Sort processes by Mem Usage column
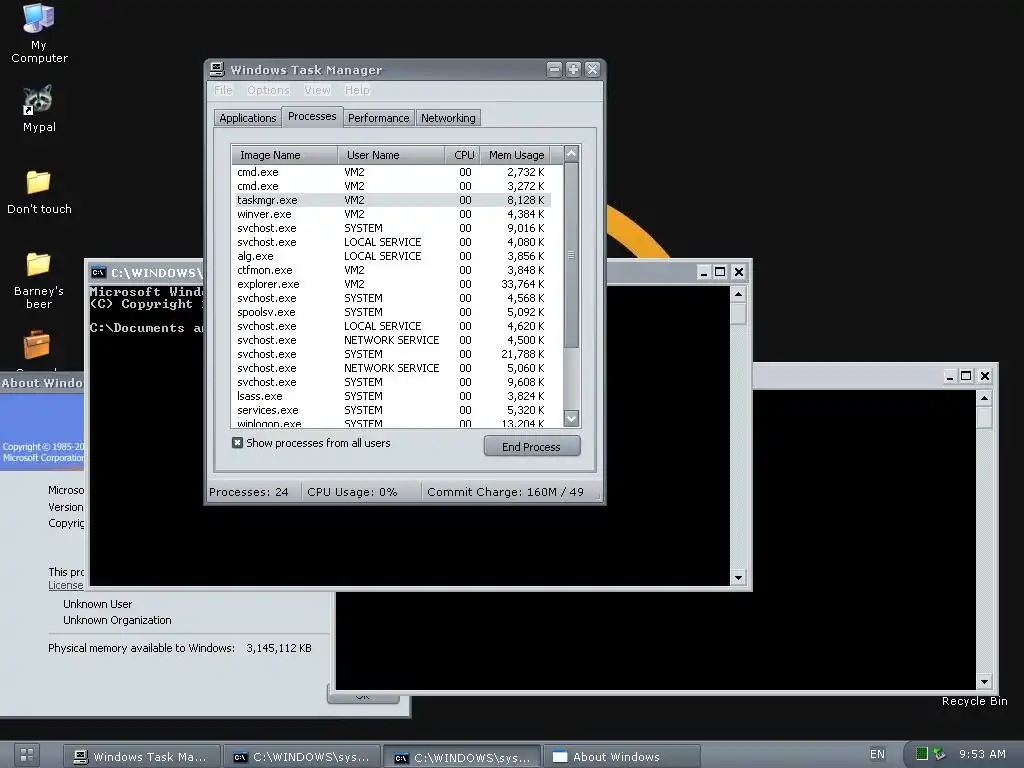The image size is (1024, 768). coord(516,155)
